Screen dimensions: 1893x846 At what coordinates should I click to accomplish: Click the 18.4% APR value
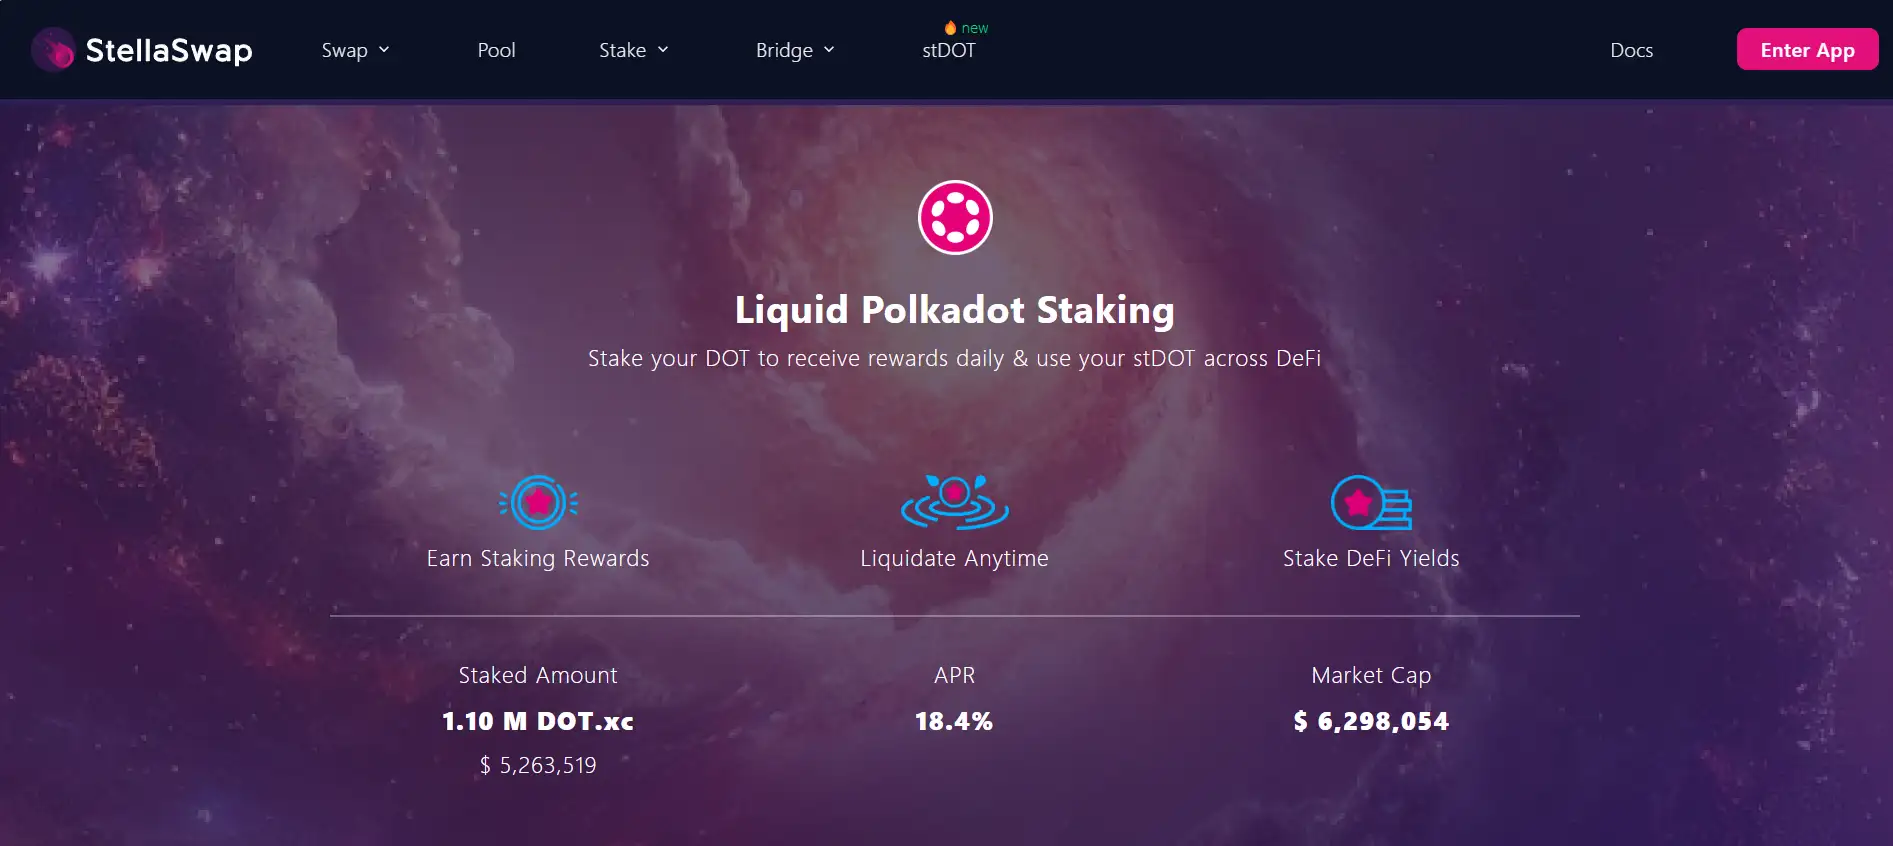pyautogui.click(x=954, y=721)
